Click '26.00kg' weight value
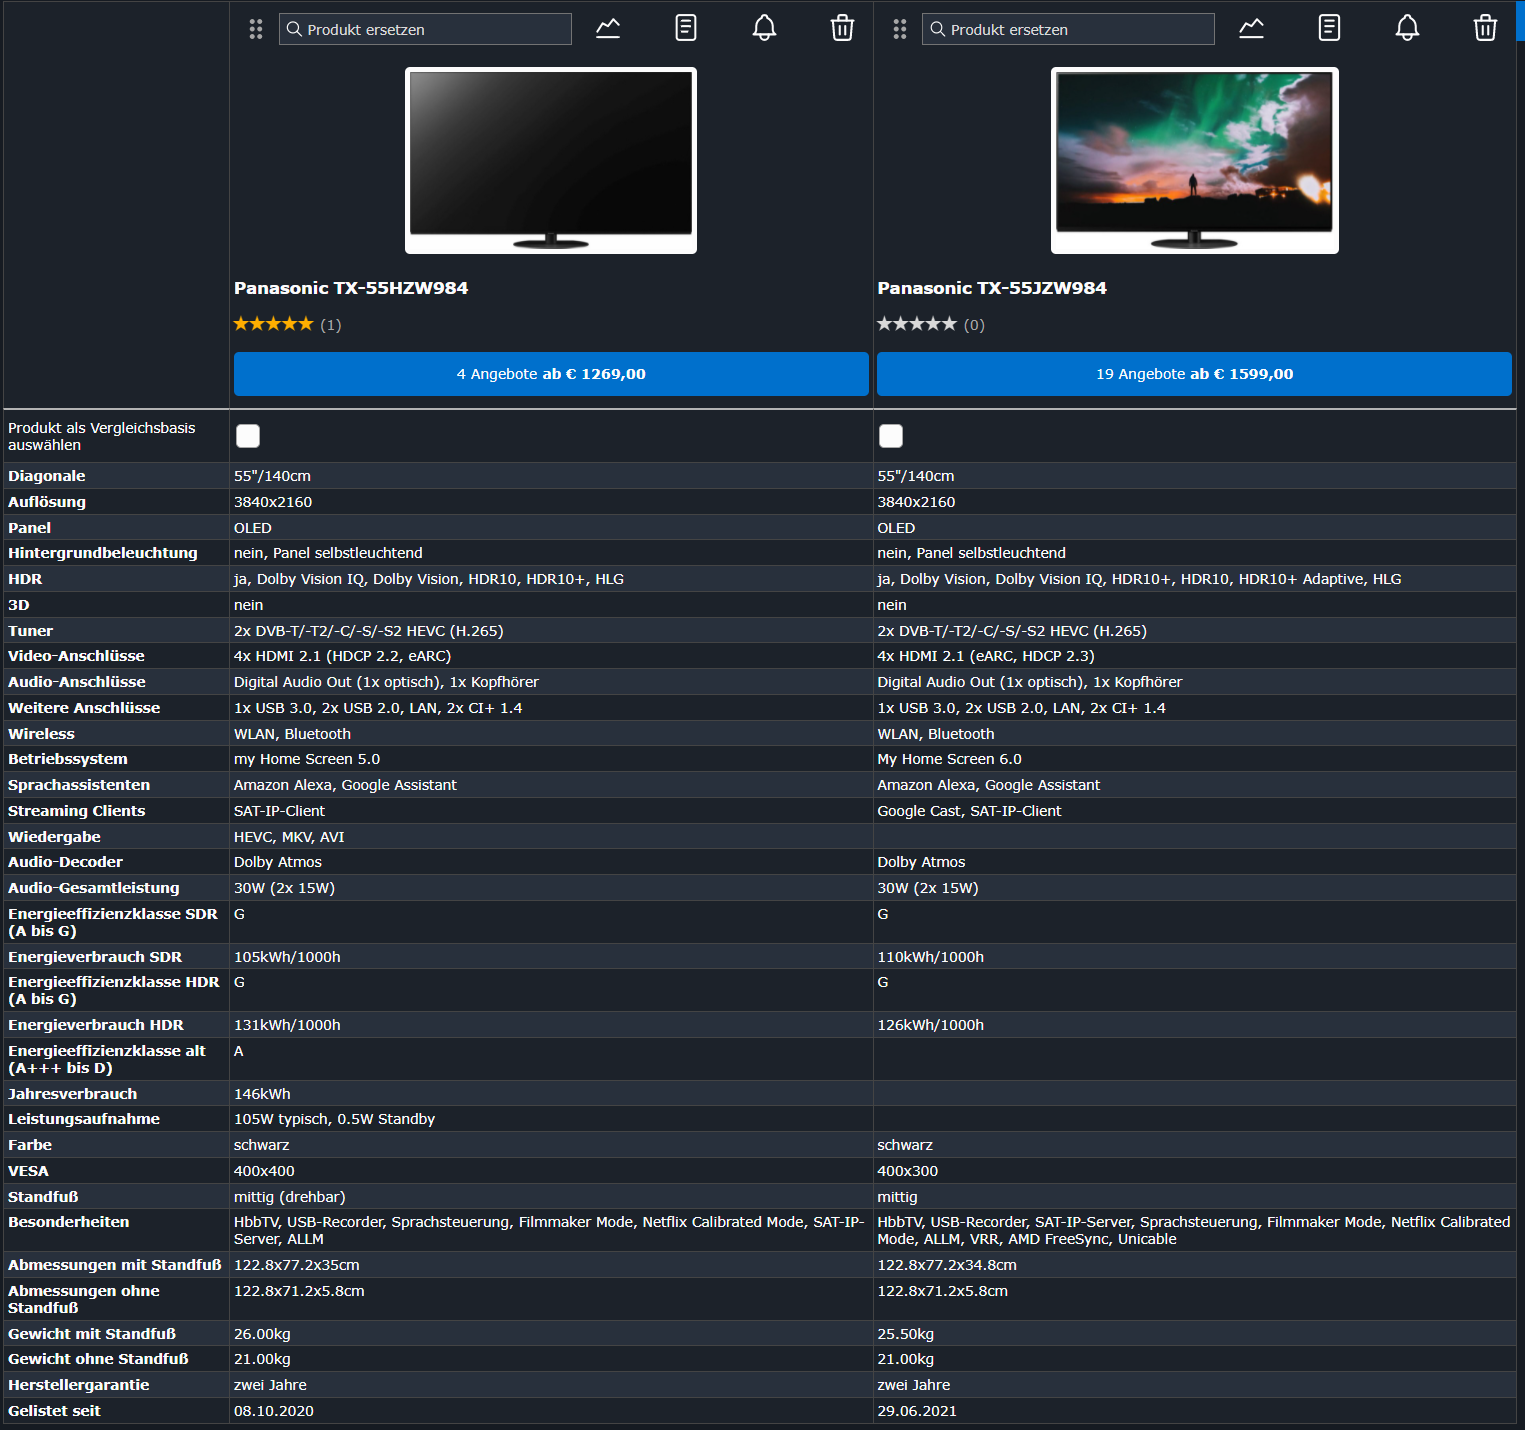Viewport: 1525px width, 1430px height. click(x=262, y=1334)
